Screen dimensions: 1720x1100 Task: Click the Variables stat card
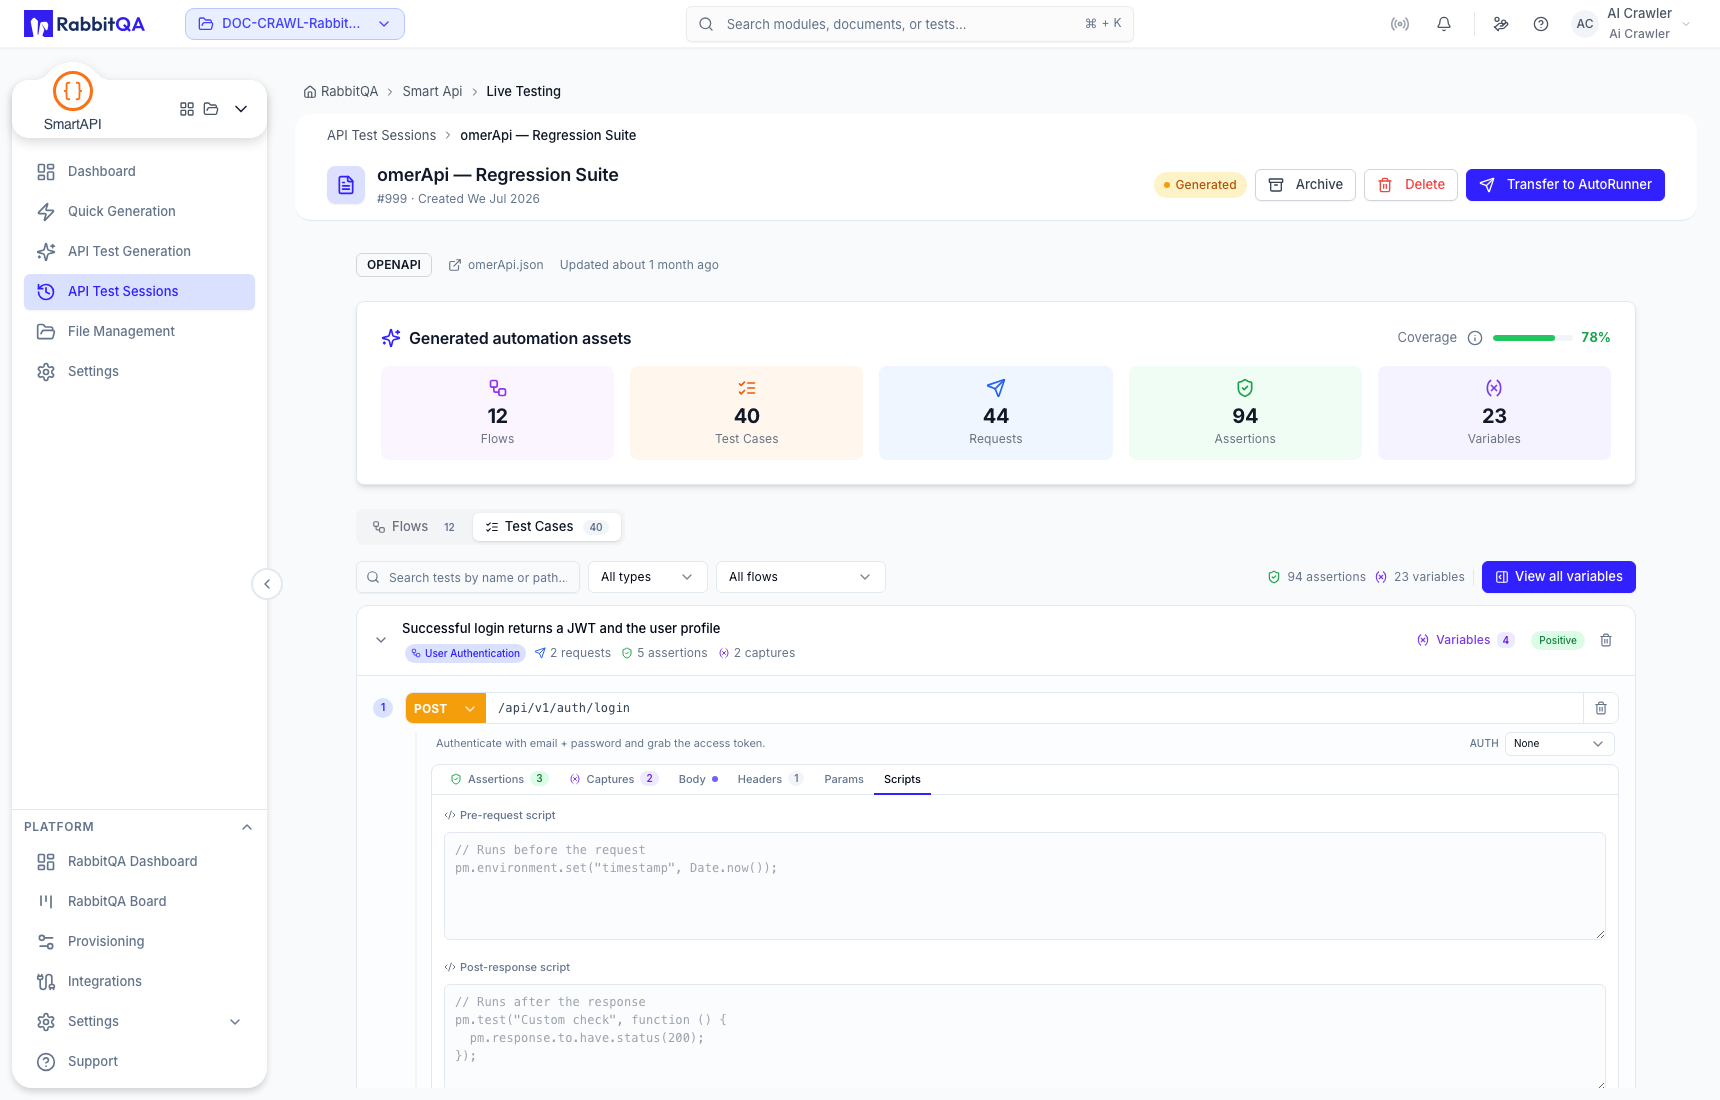point(1494,413)
